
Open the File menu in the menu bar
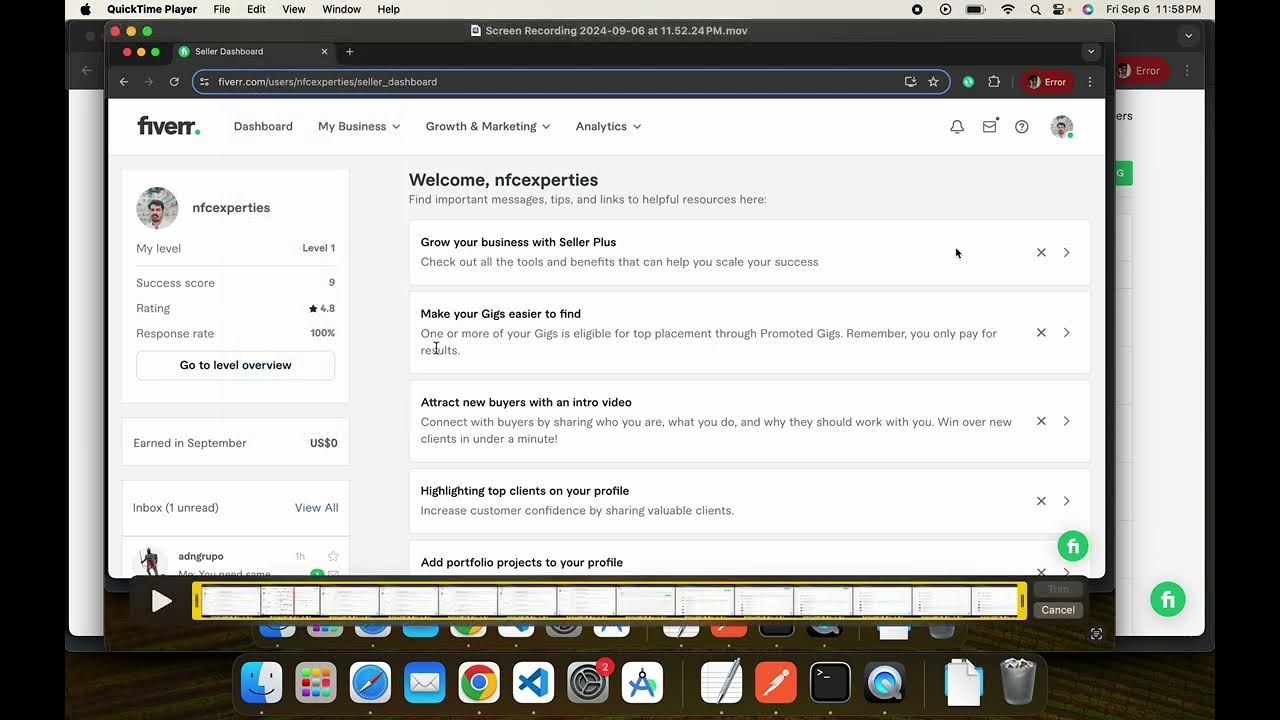coord(222,9)
